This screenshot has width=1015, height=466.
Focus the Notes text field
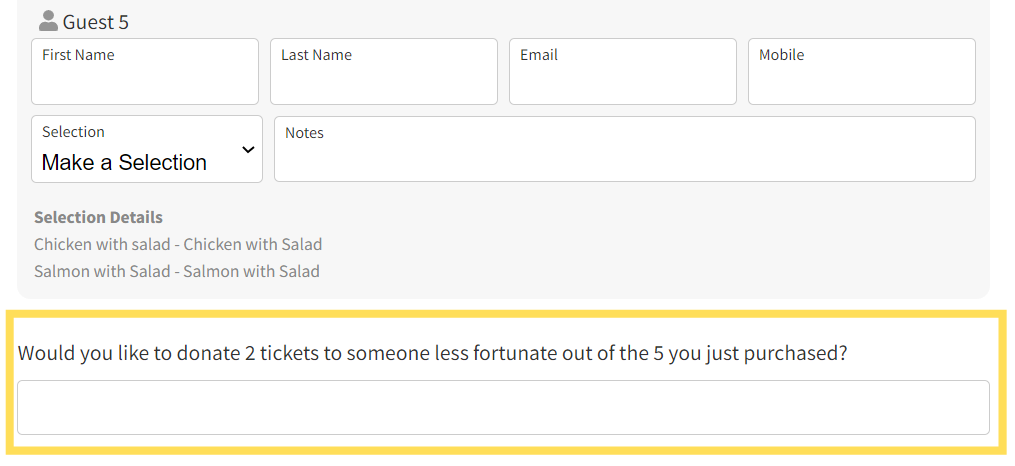[625, 149]
